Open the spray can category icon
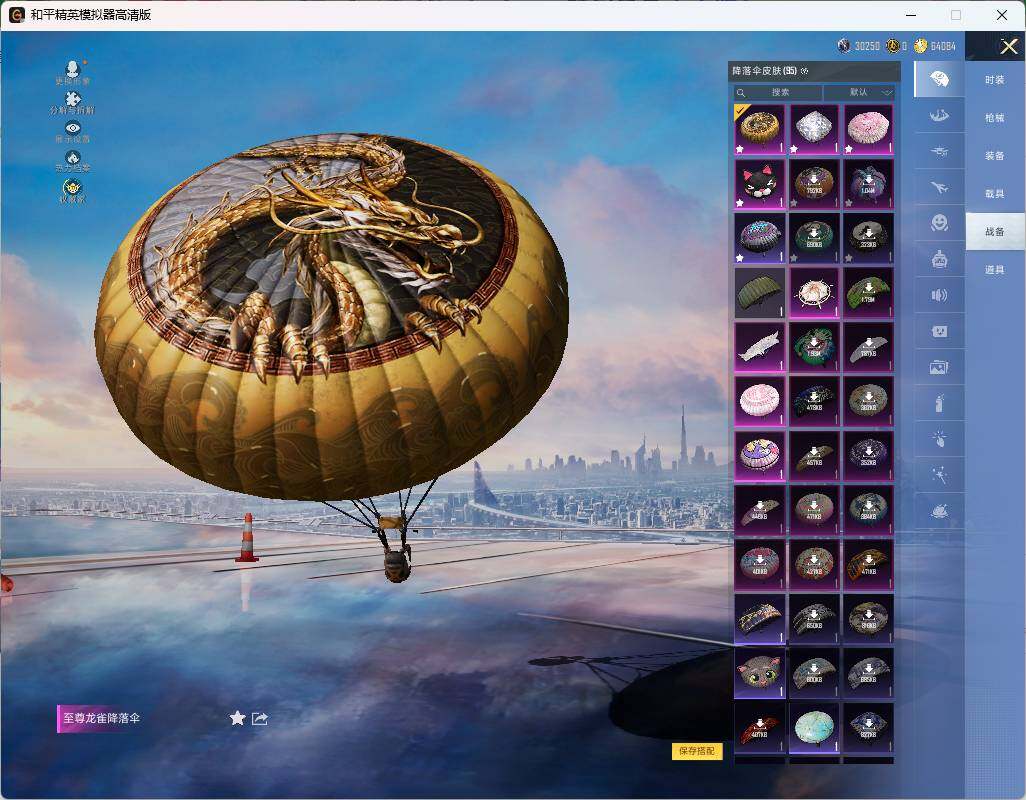This screenshot has height=800, width=1026. 939,404
